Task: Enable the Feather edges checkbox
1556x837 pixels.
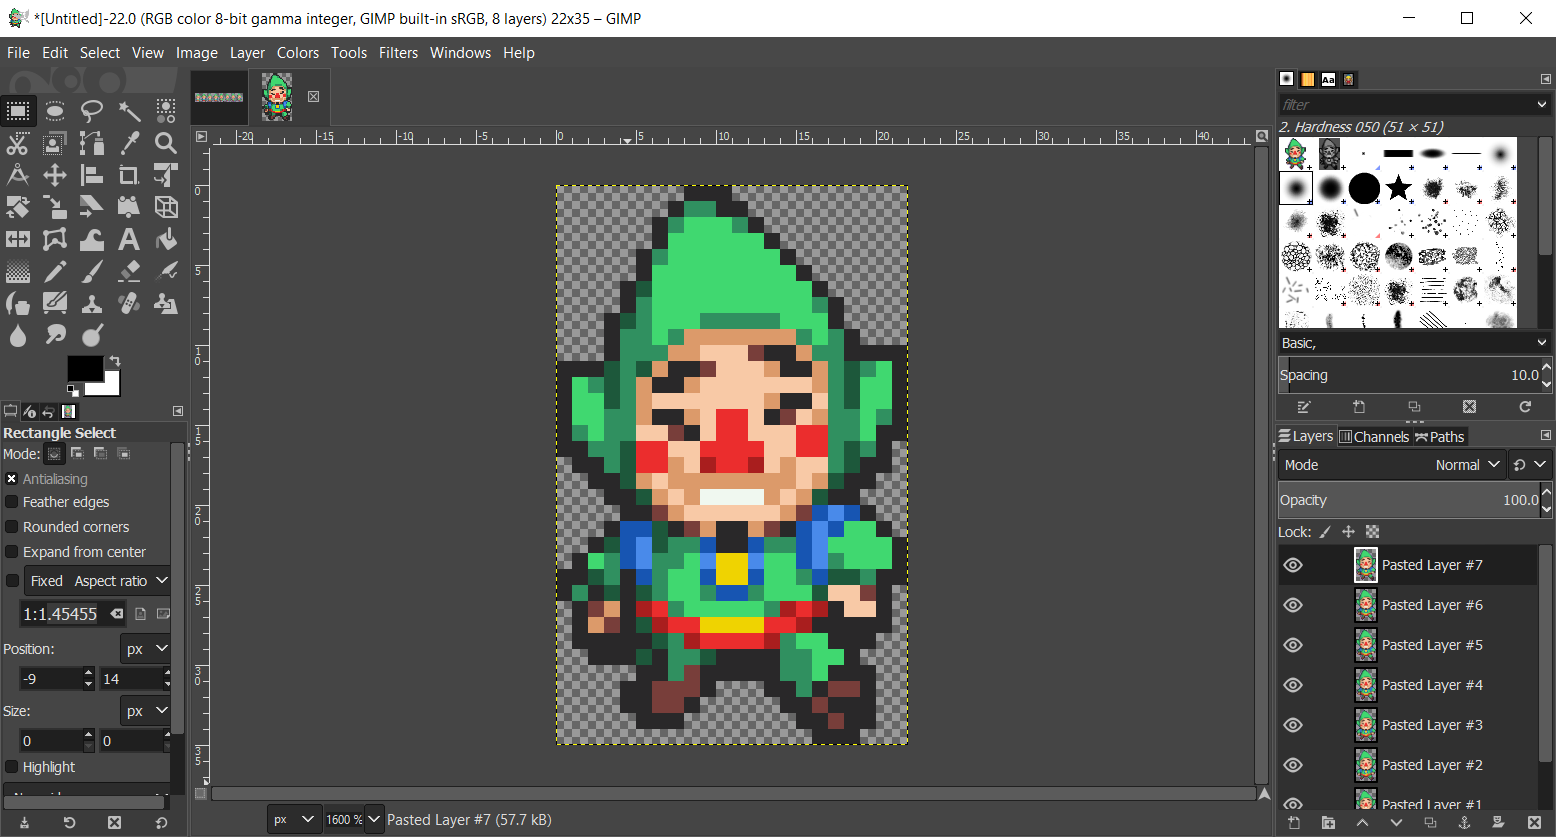Action: click(x=12, y=502)
